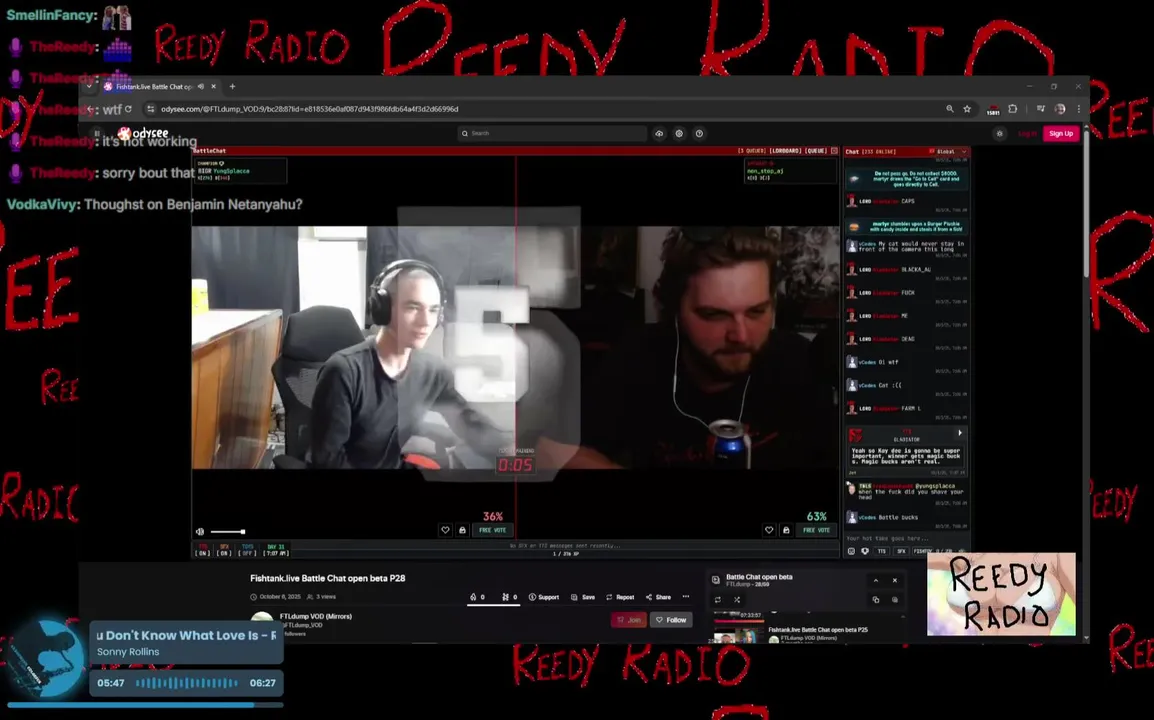Click the lock icon beside the 36% vote

[x=462, y=530]
